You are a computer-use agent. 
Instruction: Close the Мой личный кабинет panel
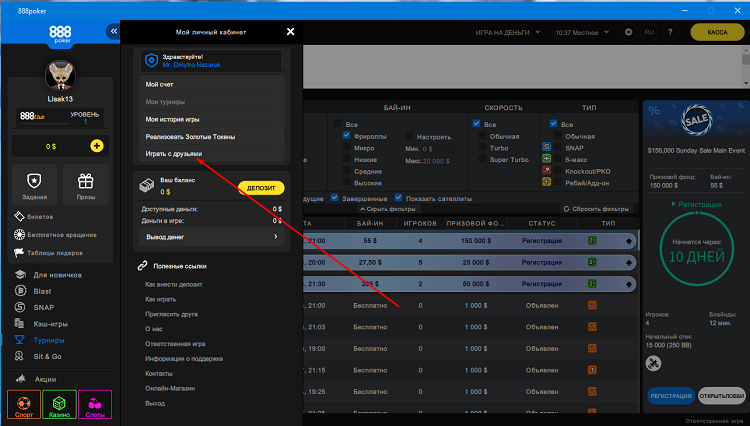(290, 33)
